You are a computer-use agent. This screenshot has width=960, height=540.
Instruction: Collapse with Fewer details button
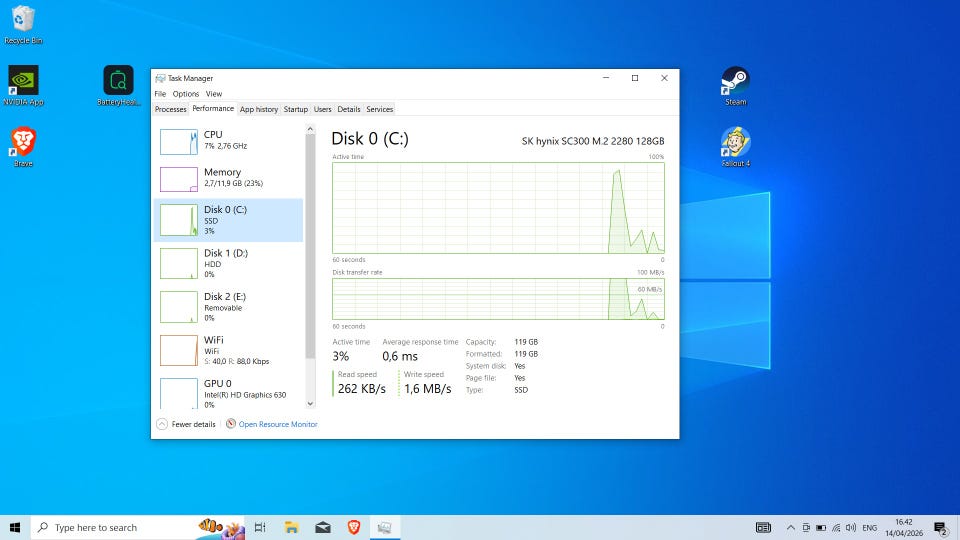point(186,424)
